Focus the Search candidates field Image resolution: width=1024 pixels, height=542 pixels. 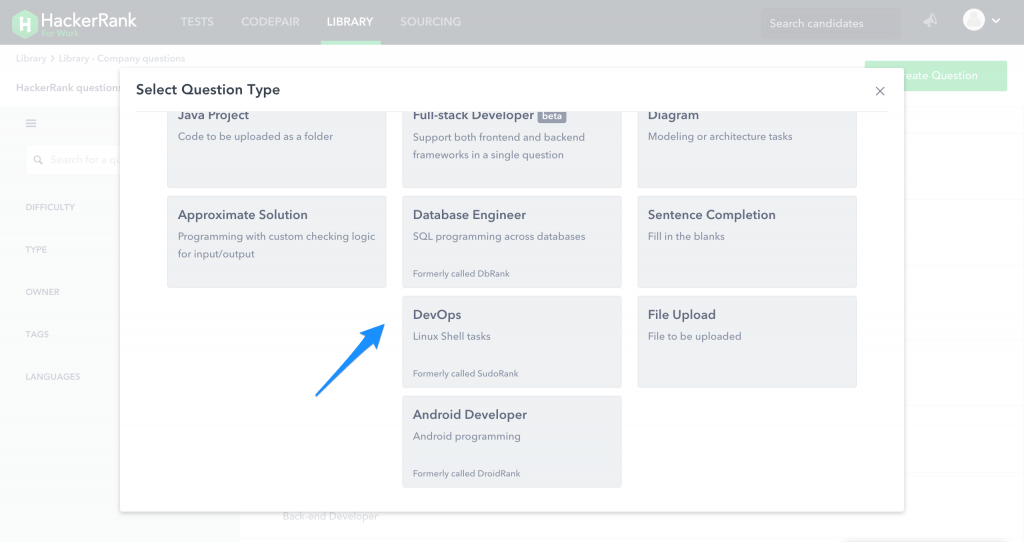tap(831, 24)
